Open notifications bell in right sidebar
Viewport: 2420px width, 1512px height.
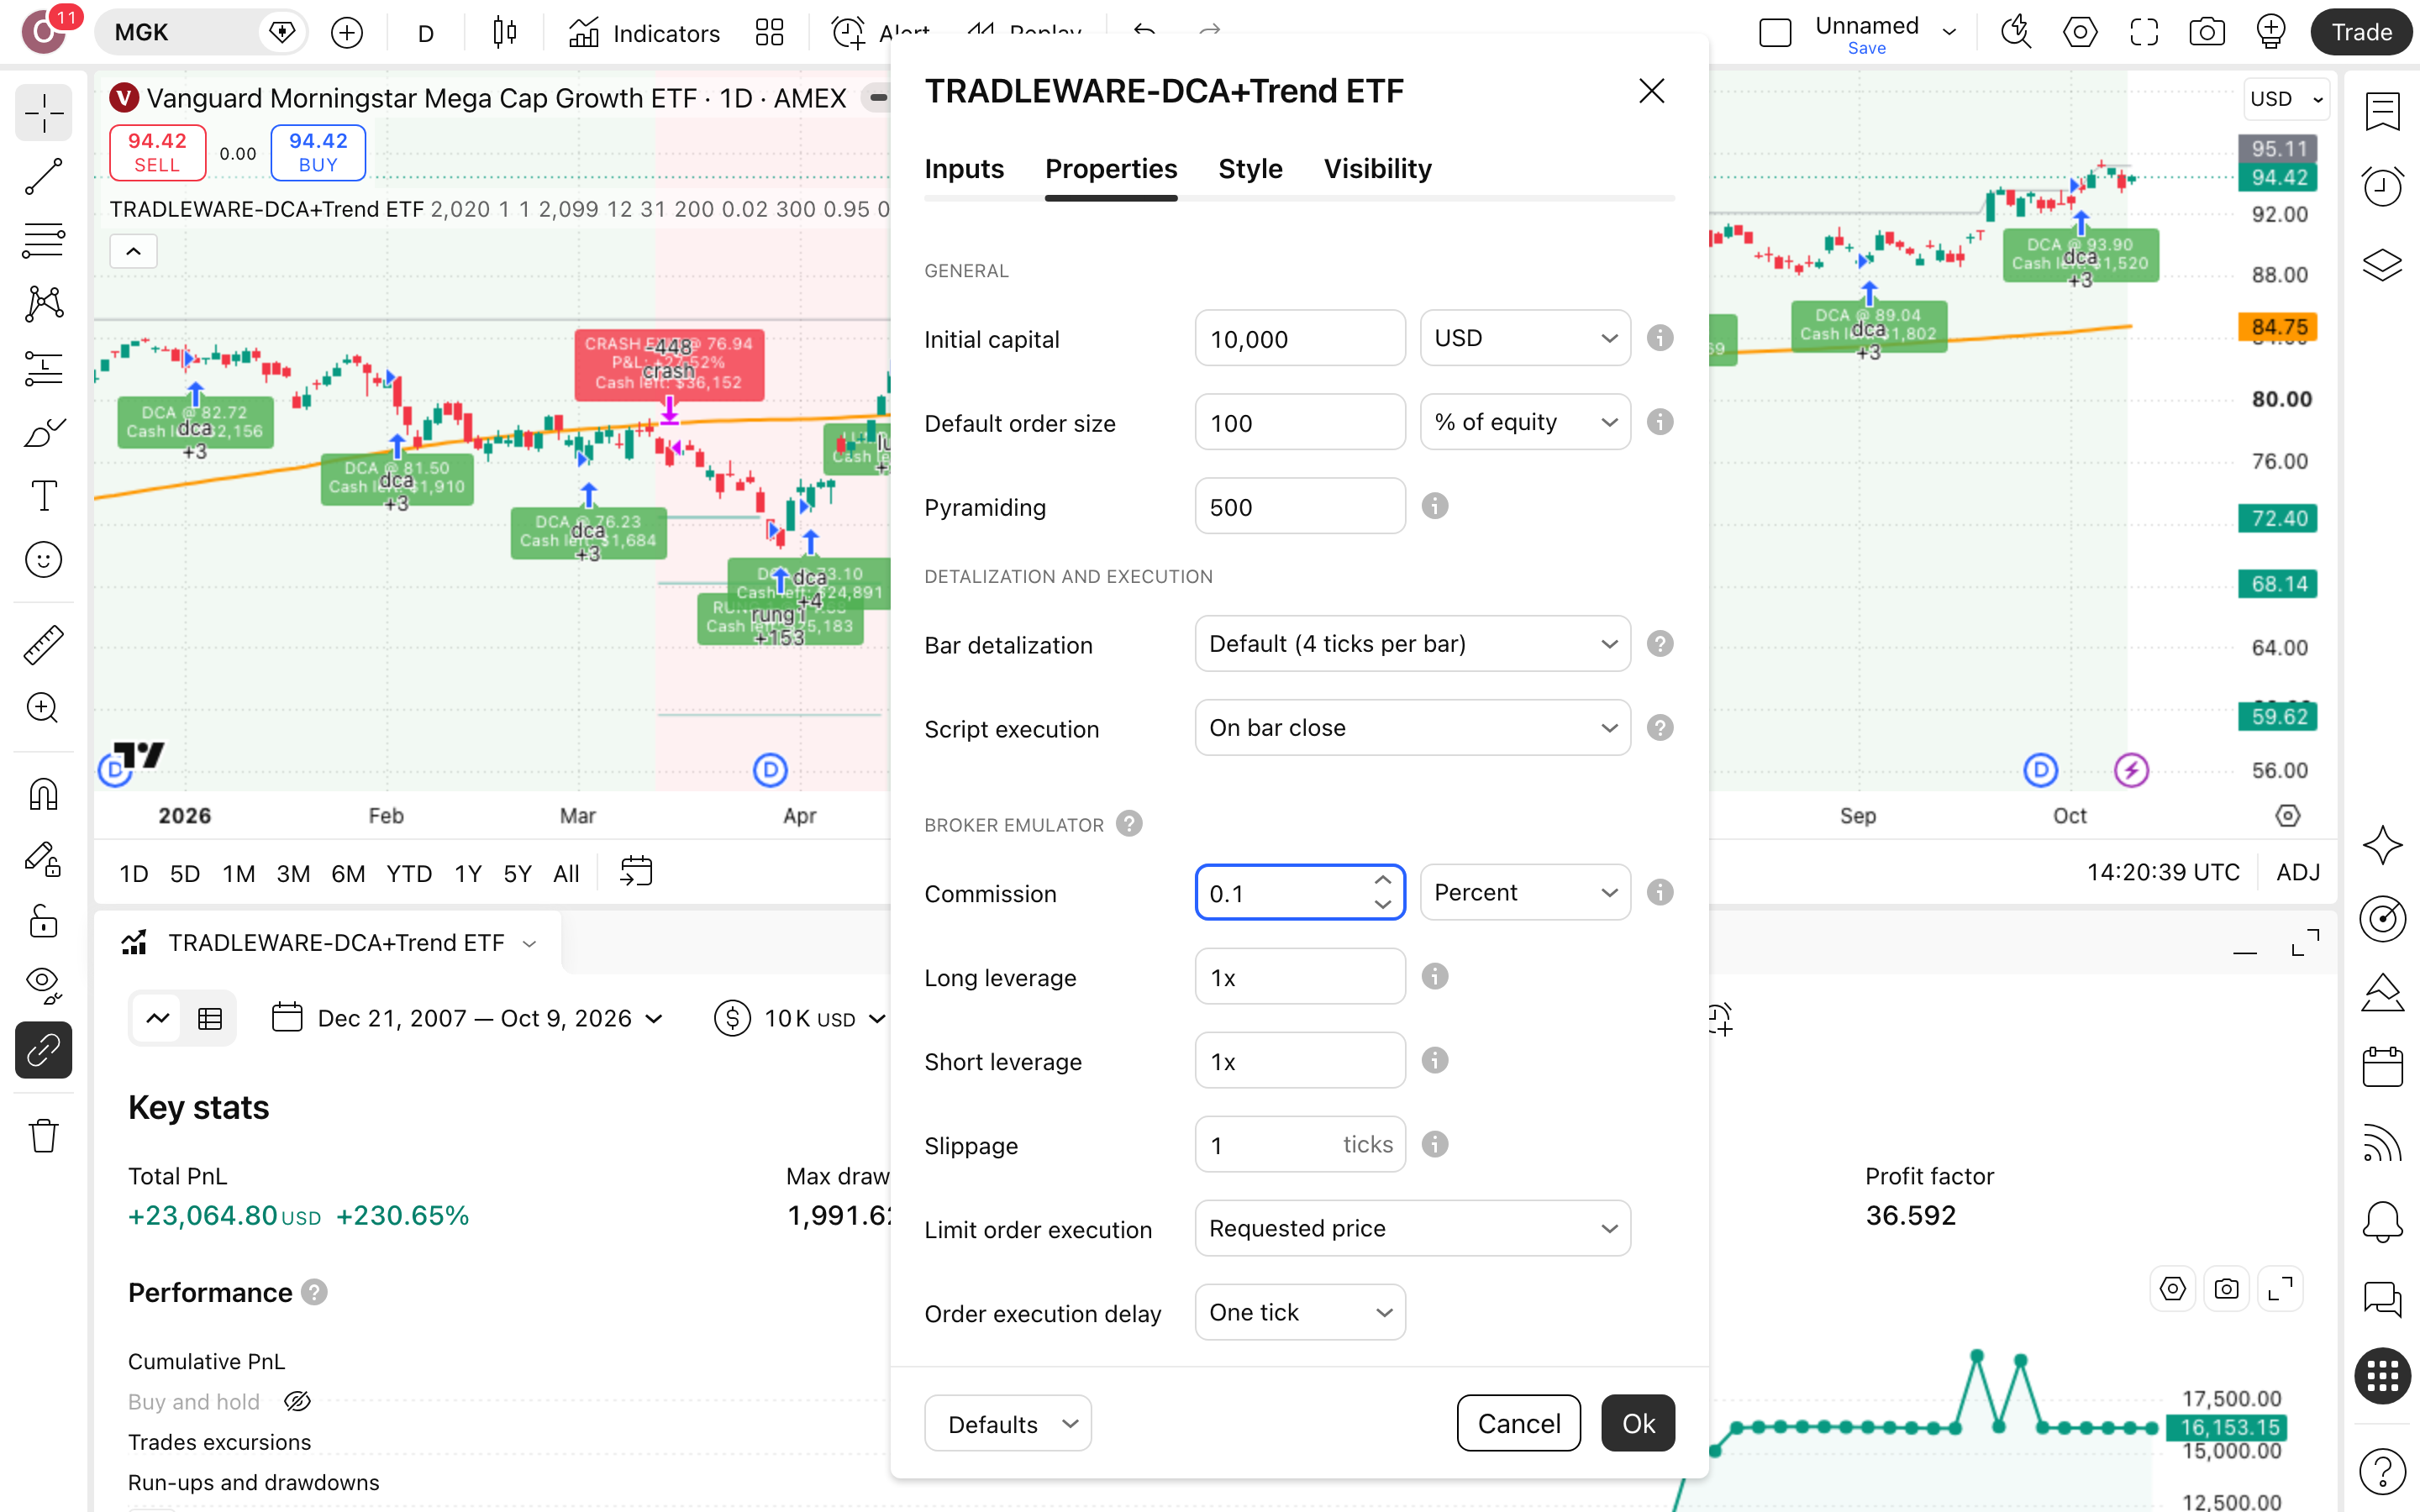[2382, 1221]
